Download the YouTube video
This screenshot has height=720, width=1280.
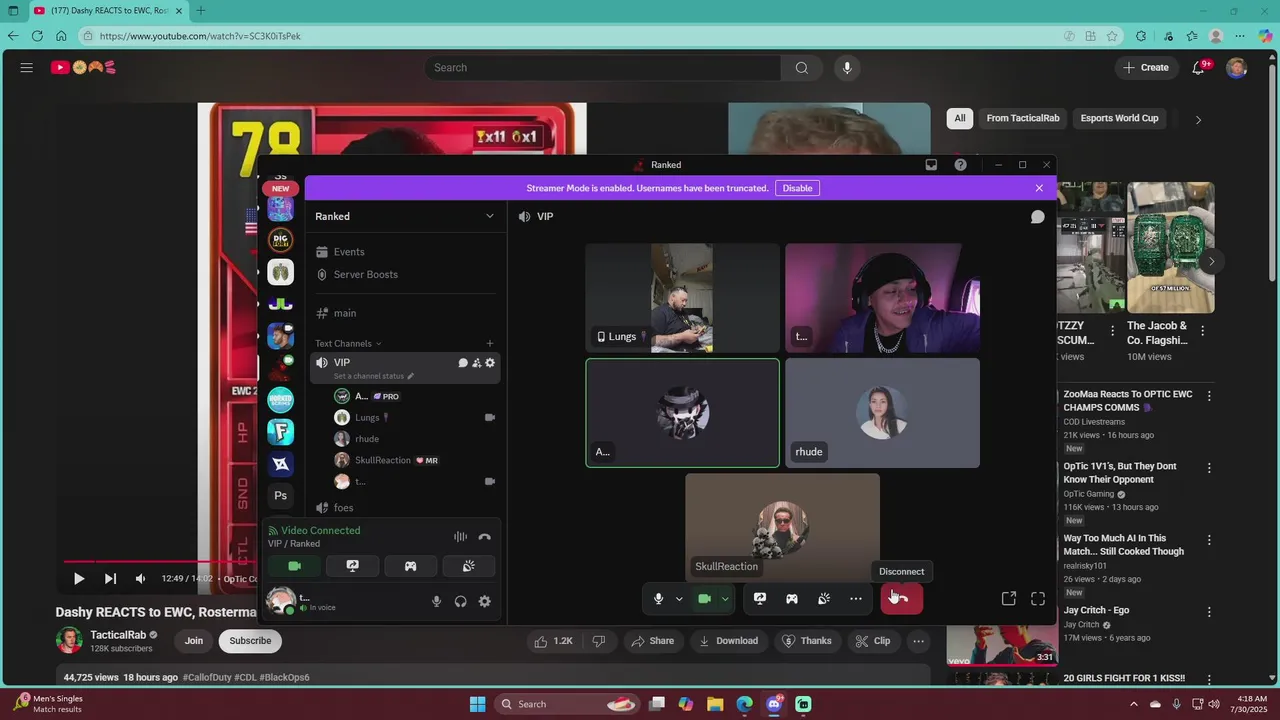point(728,641)
